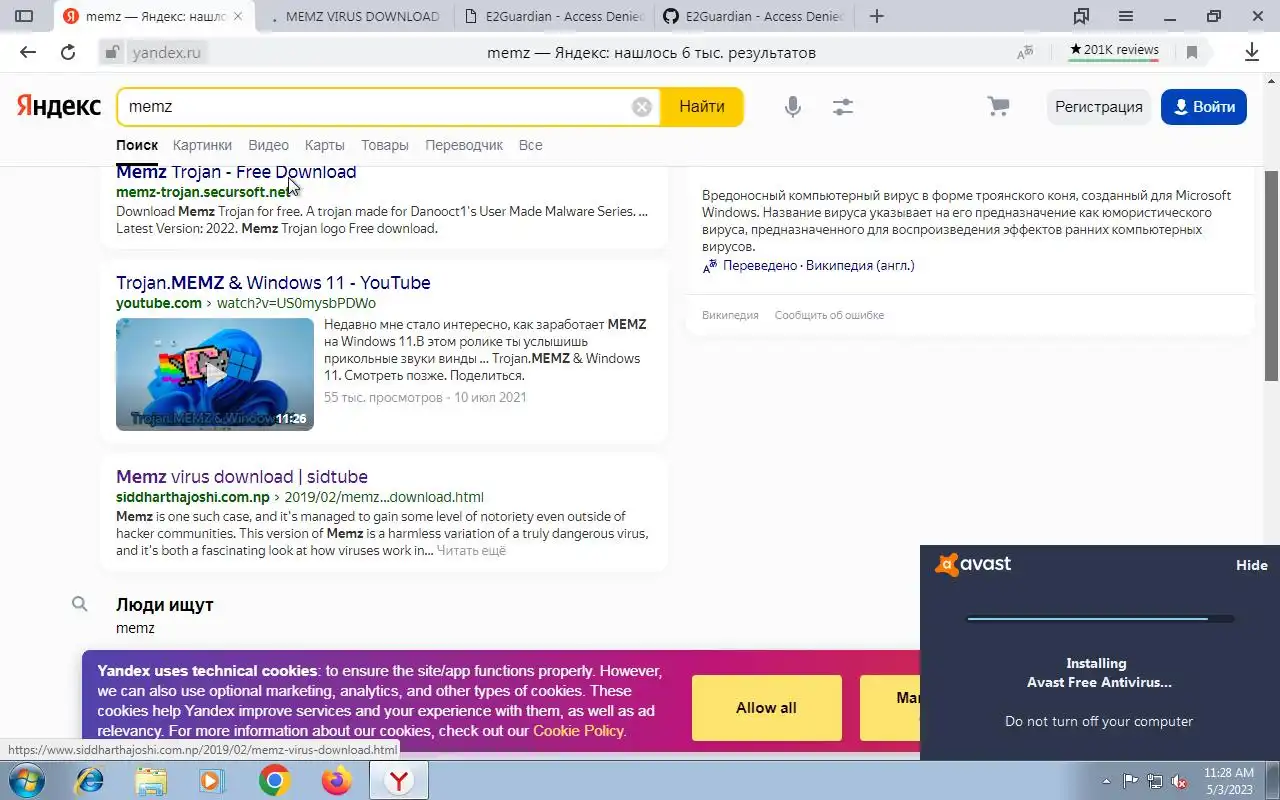The height and width of the screenshot is (800, 1280).
Task: Open search settings sliders icon
Action: point(843,107)
